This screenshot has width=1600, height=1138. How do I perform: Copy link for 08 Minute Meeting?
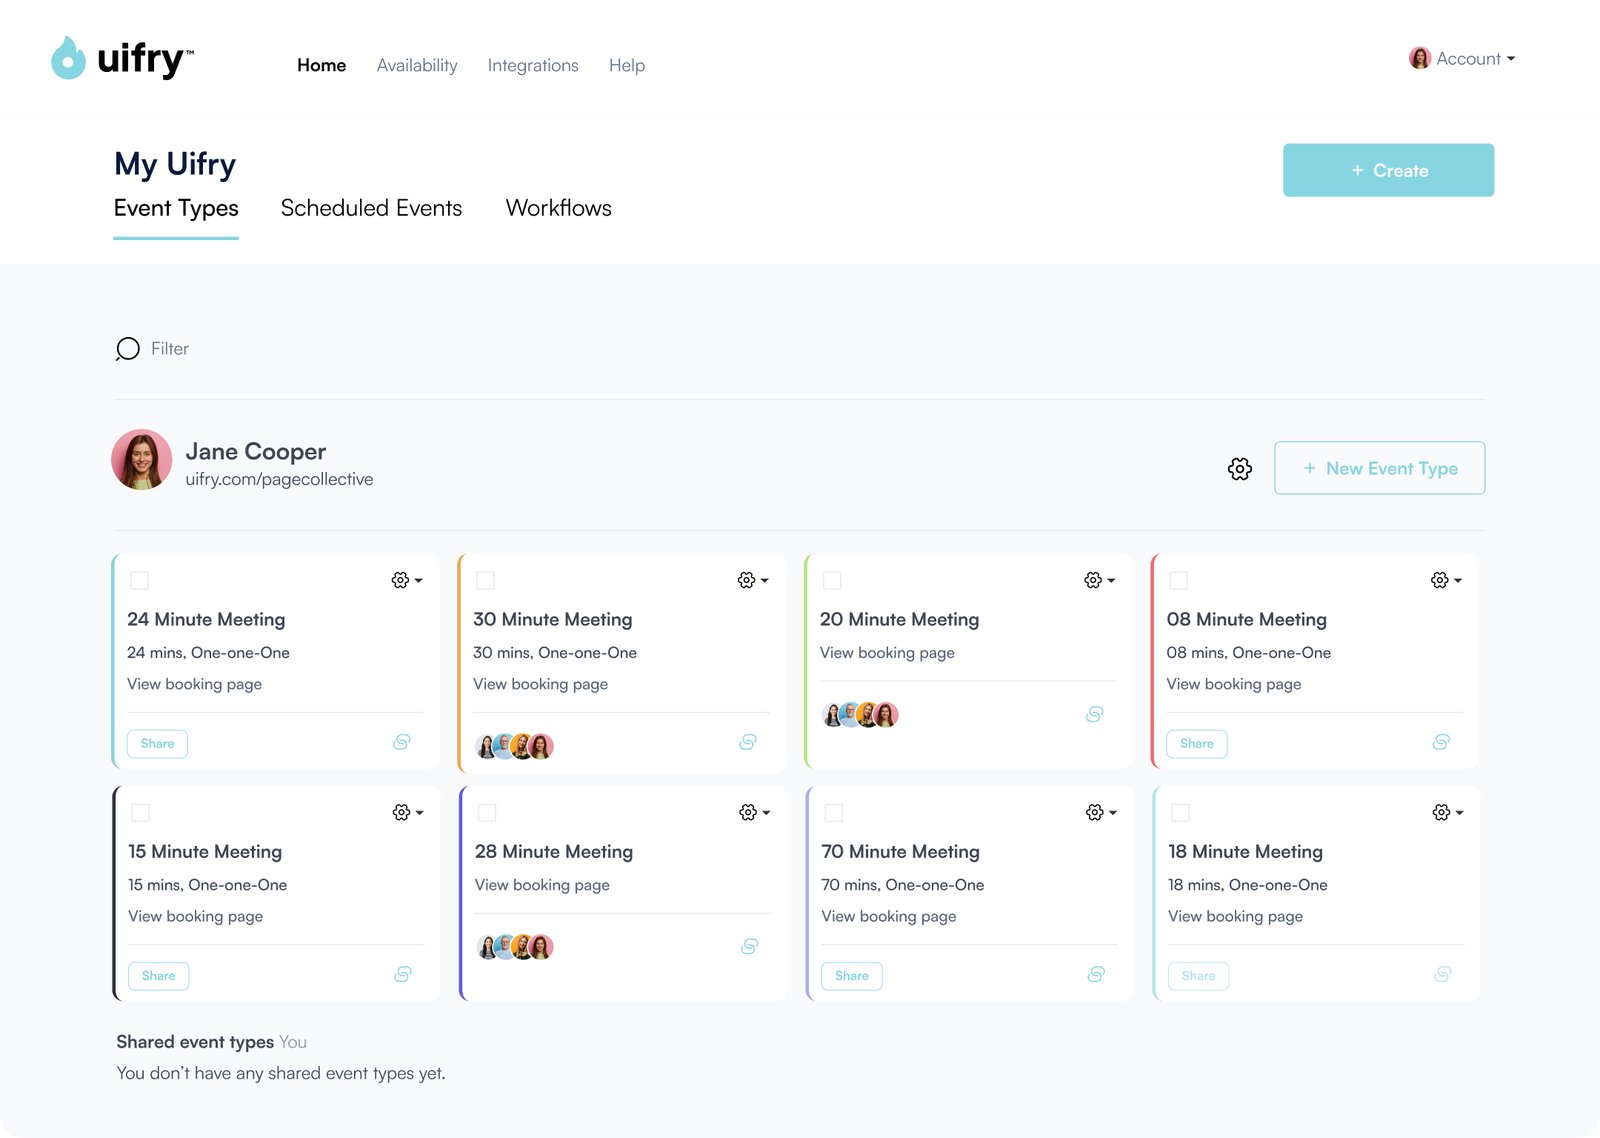coord(1441,742)
